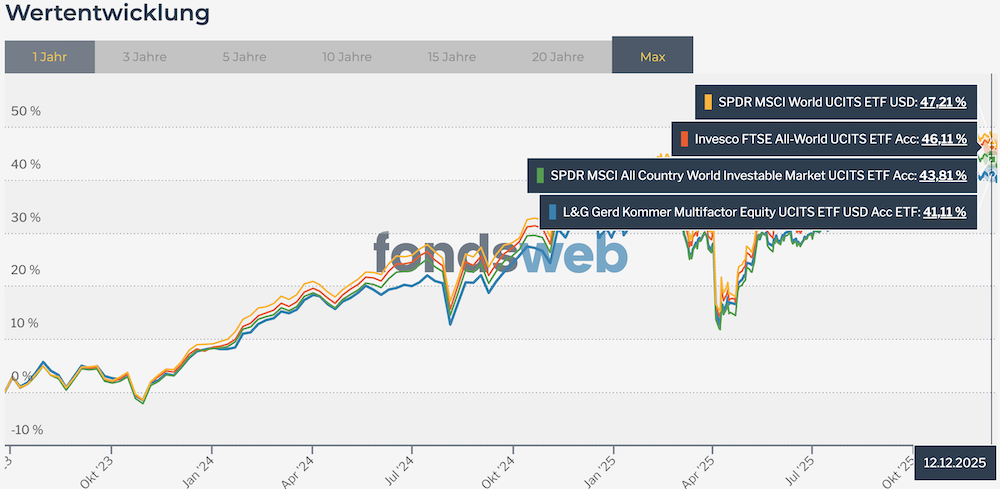
Task: Click blue swatch for L&G Gerd Kommer ETF
Action: (552, 212)
